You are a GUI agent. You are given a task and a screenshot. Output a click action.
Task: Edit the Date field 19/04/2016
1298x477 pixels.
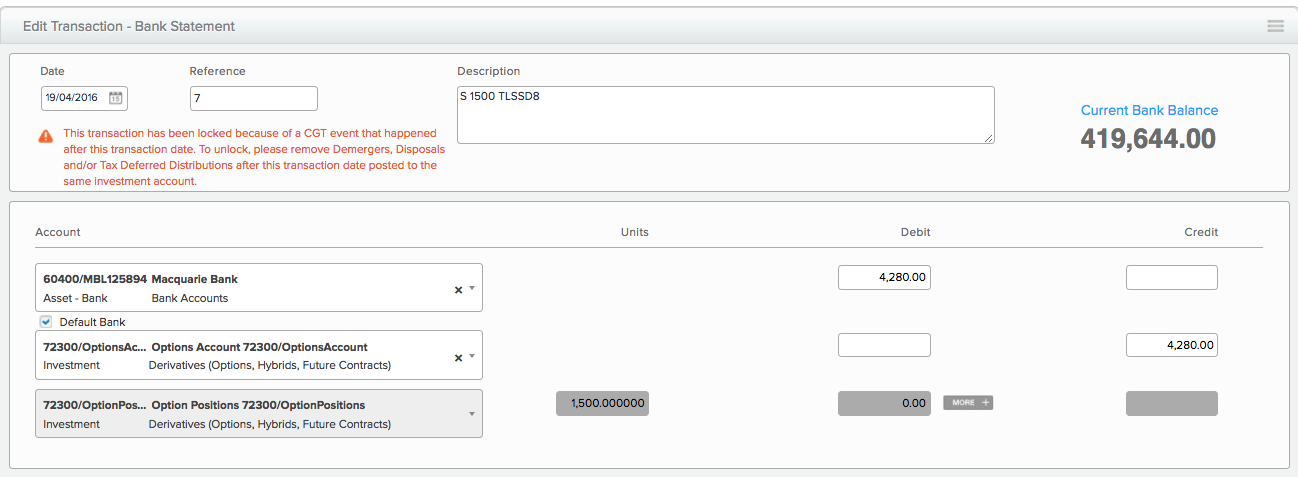coord(84,98)
